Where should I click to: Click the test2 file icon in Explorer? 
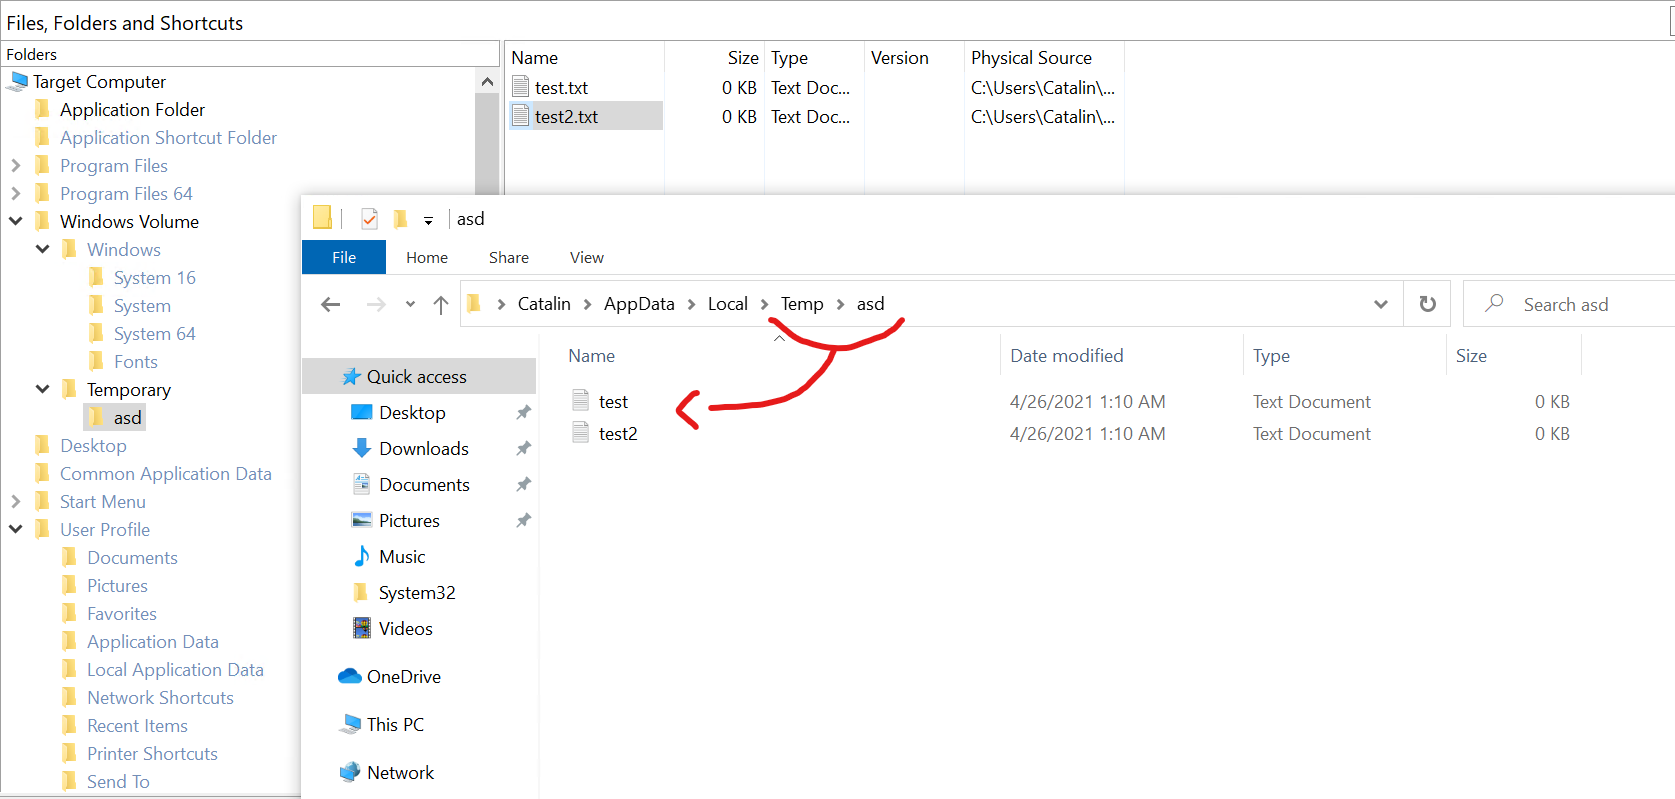click(581, 433)
